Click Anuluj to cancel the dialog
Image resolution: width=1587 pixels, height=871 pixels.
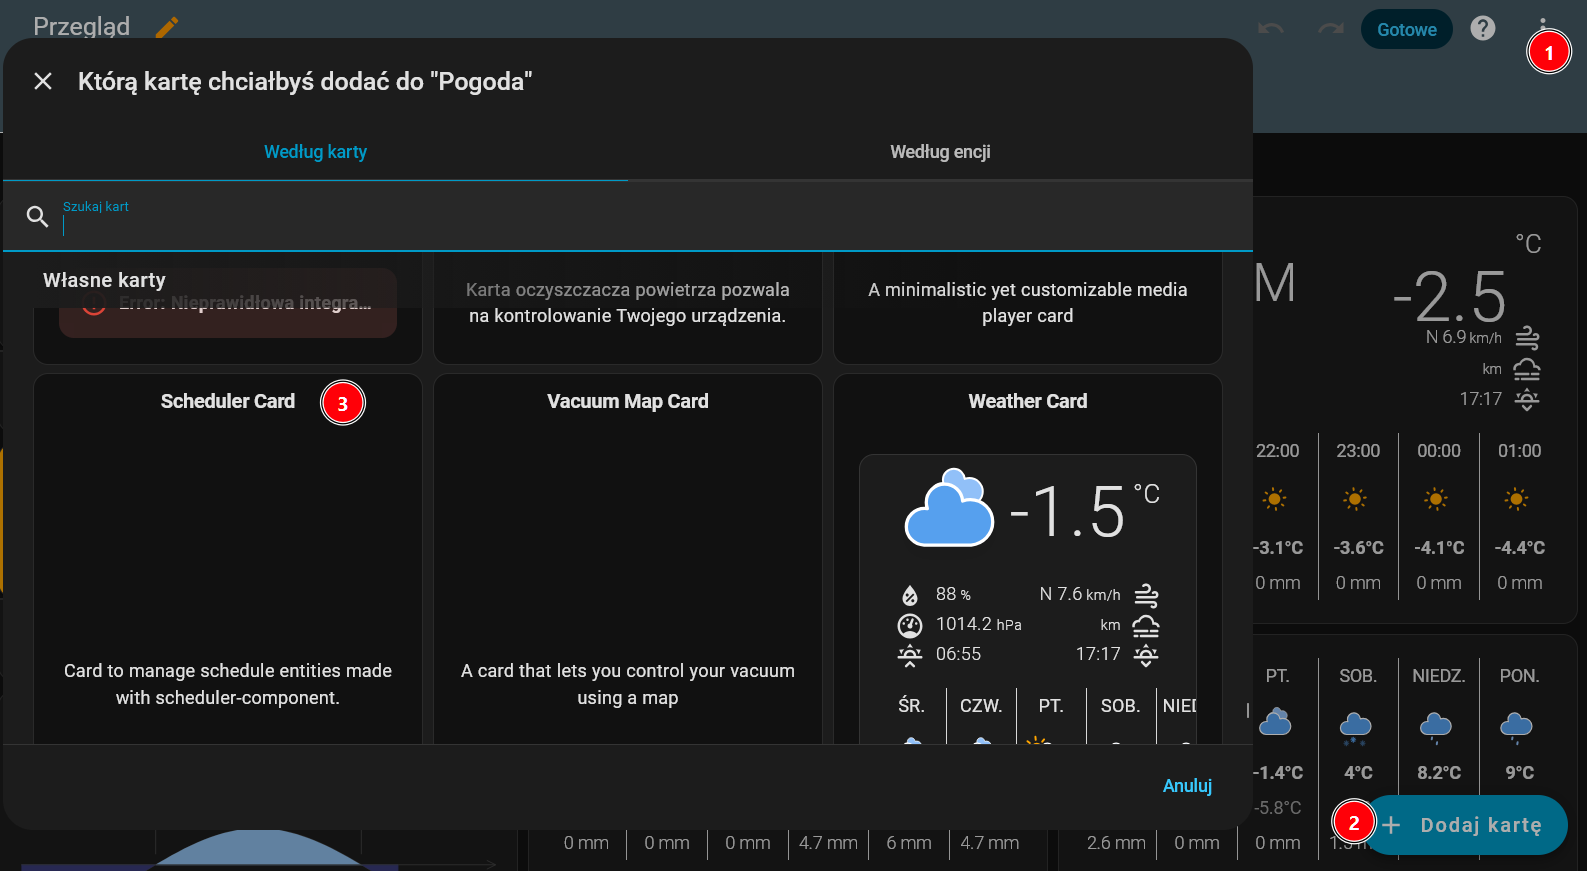(x=1187, y=786)
